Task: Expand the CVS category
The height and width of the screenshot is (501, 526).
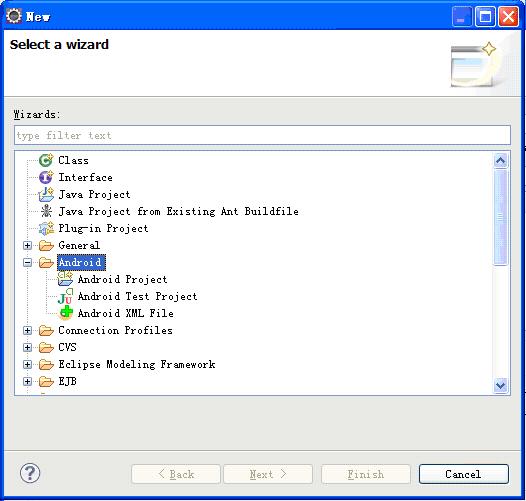Action: pos(28,348)
